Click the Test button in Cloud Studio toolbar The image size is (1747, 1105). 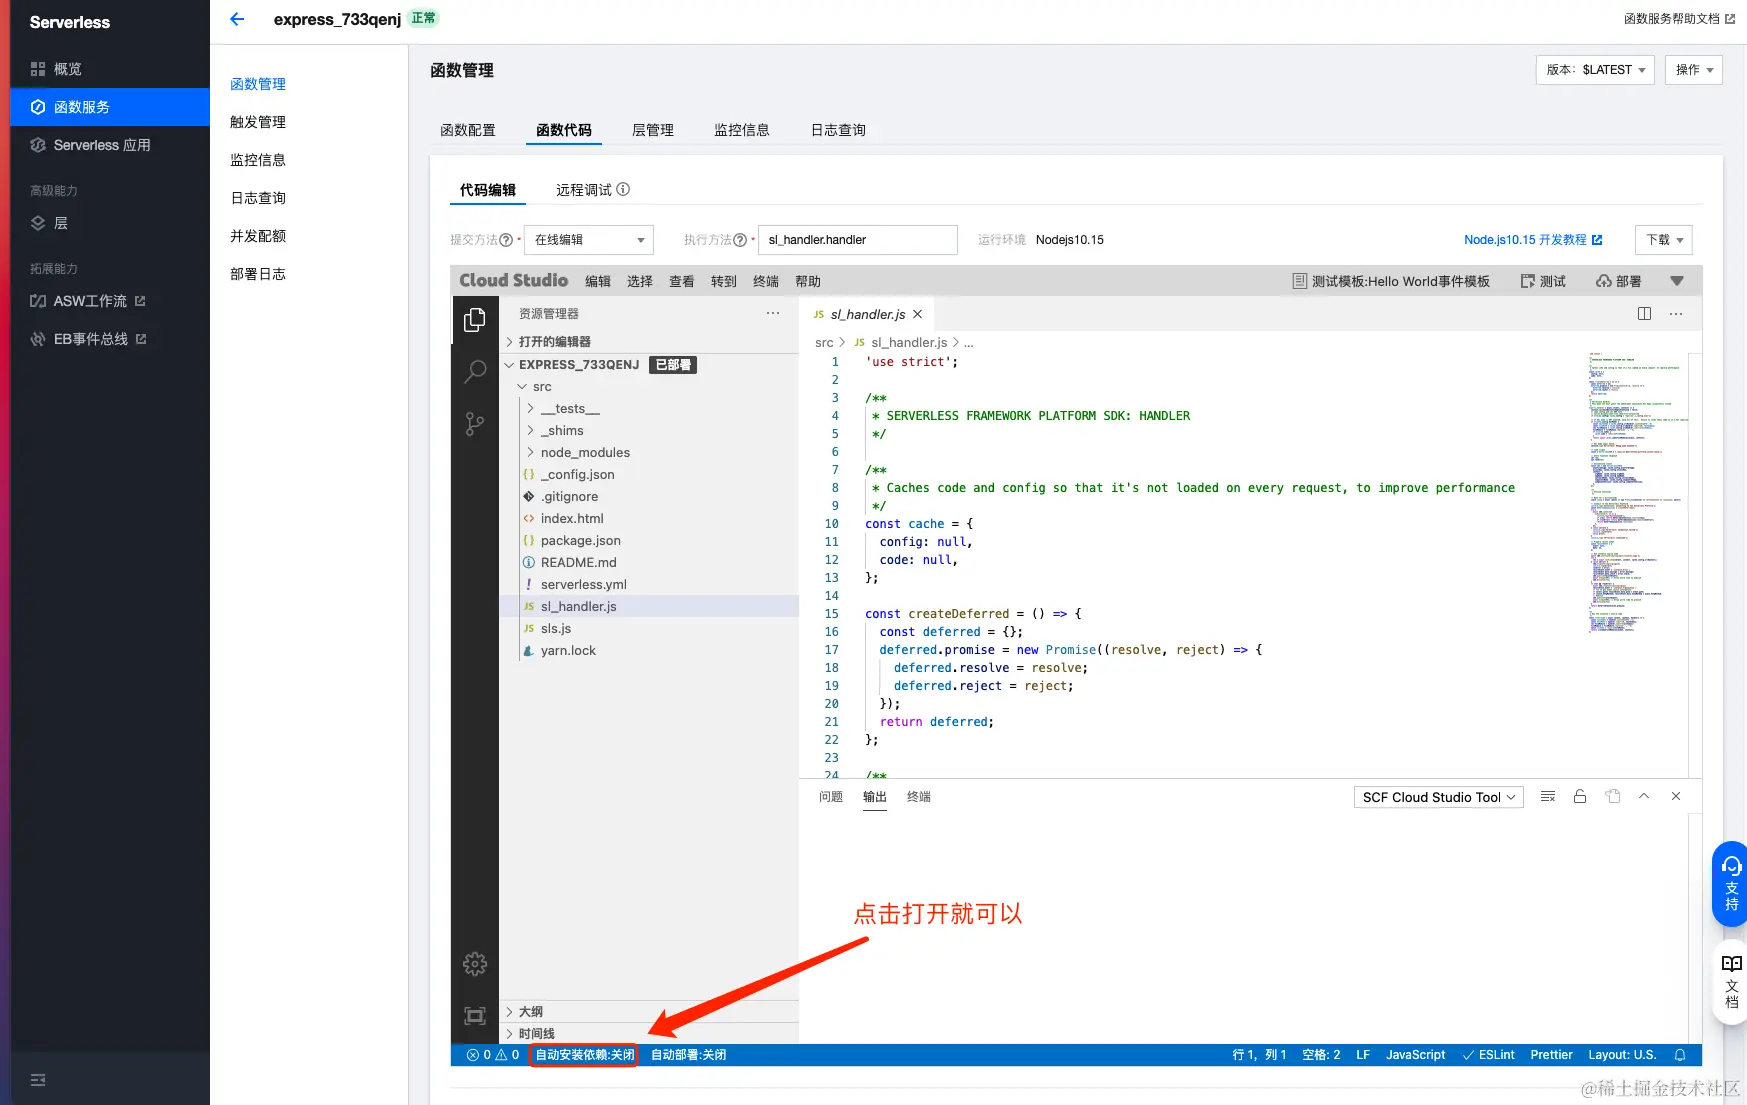(x=1543, y=281)
